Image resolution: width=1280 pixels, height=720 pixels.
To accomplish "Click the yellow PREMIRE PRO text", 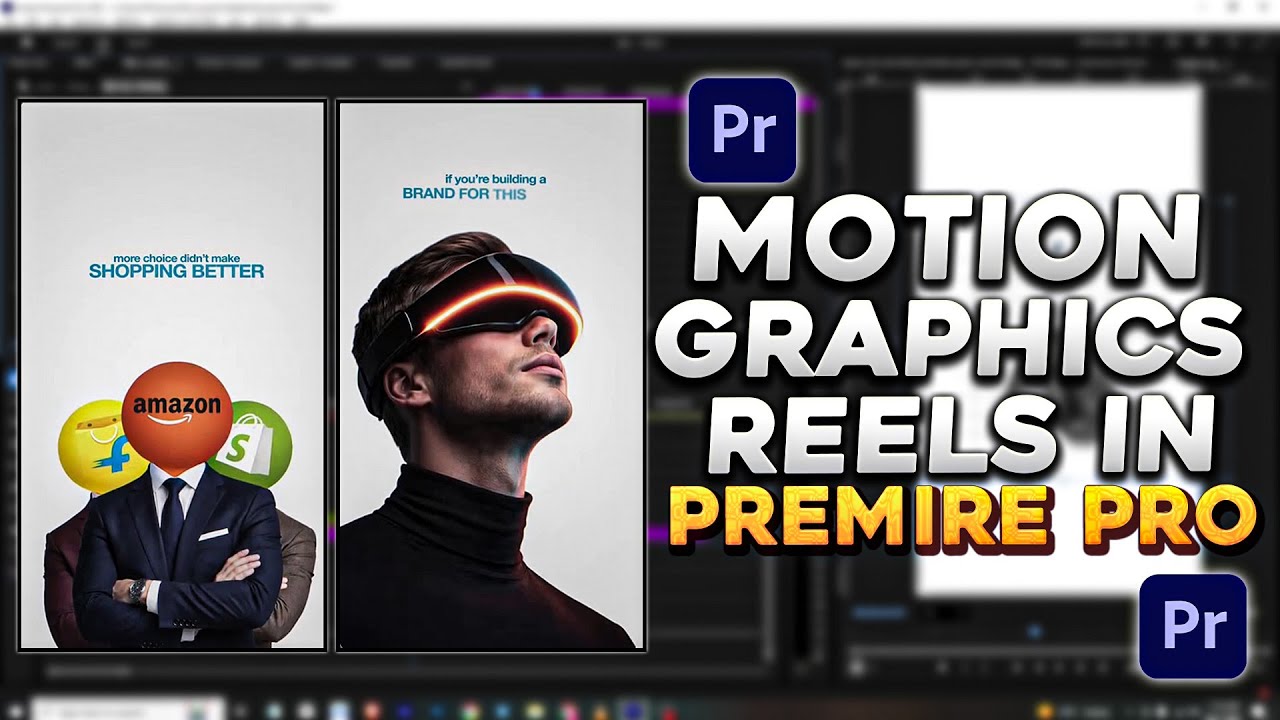I will tap(962, 518).
